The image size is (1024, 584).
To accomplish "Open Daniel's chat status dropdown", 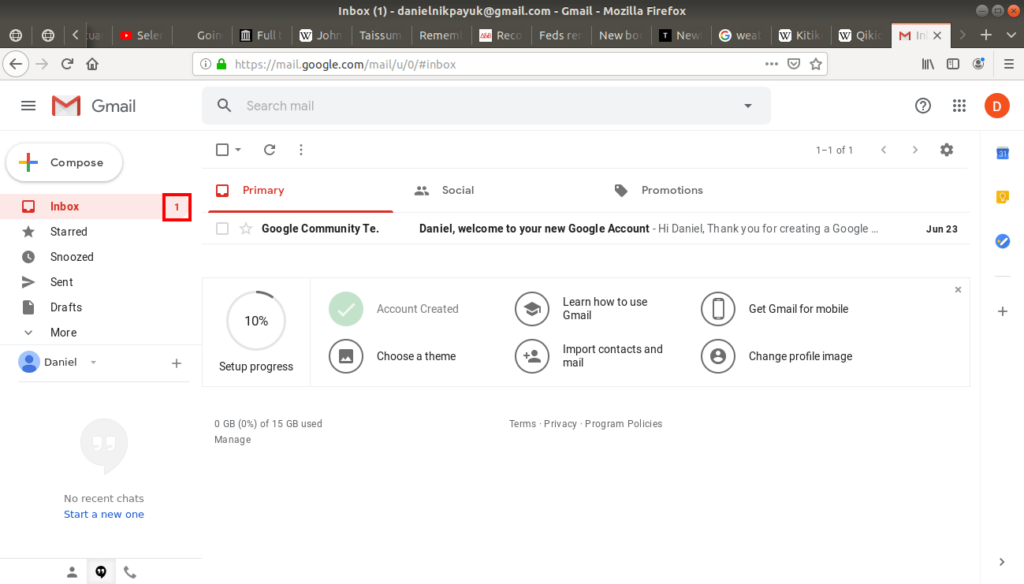I will click(93, 363).
